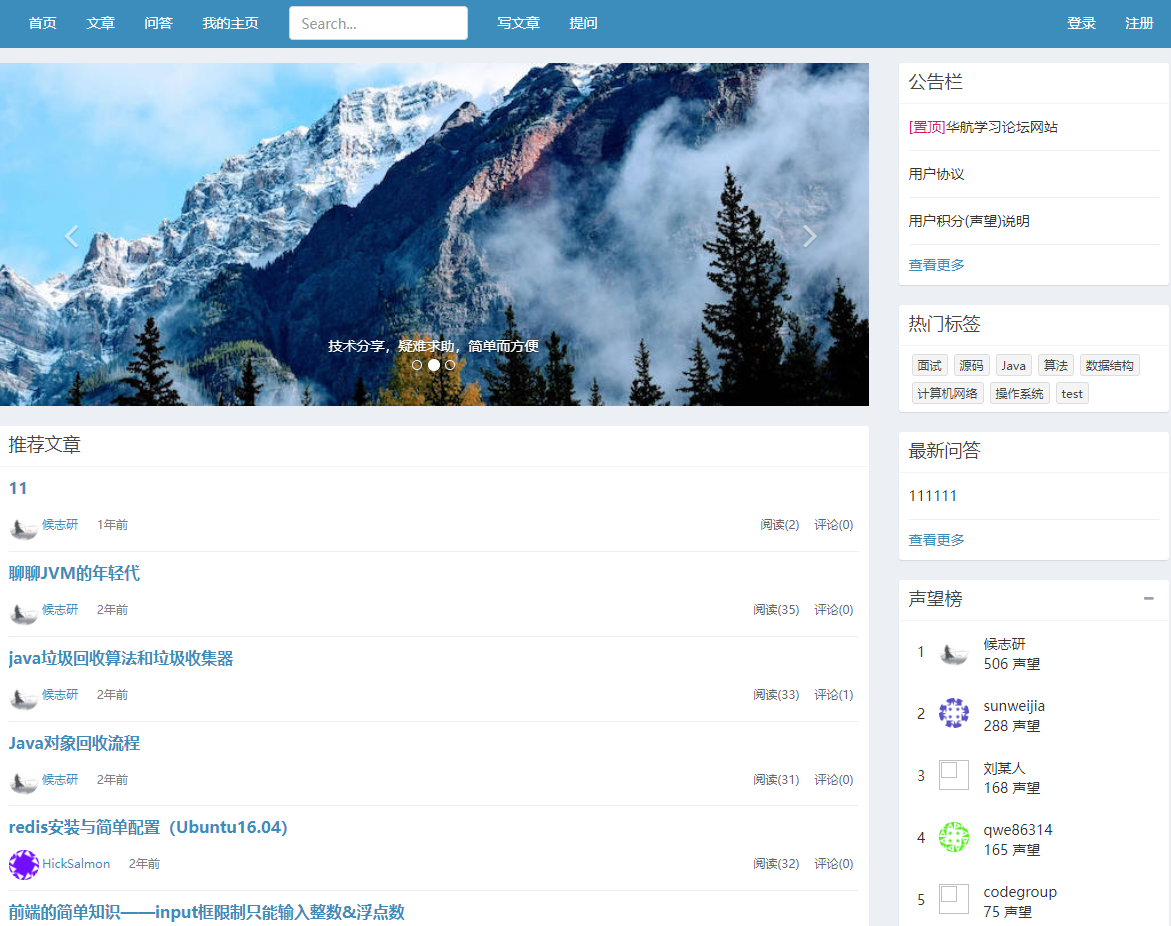Open article redis安装与简单配置
Viewport: 1171px width, 926px height.
(148, 827)
